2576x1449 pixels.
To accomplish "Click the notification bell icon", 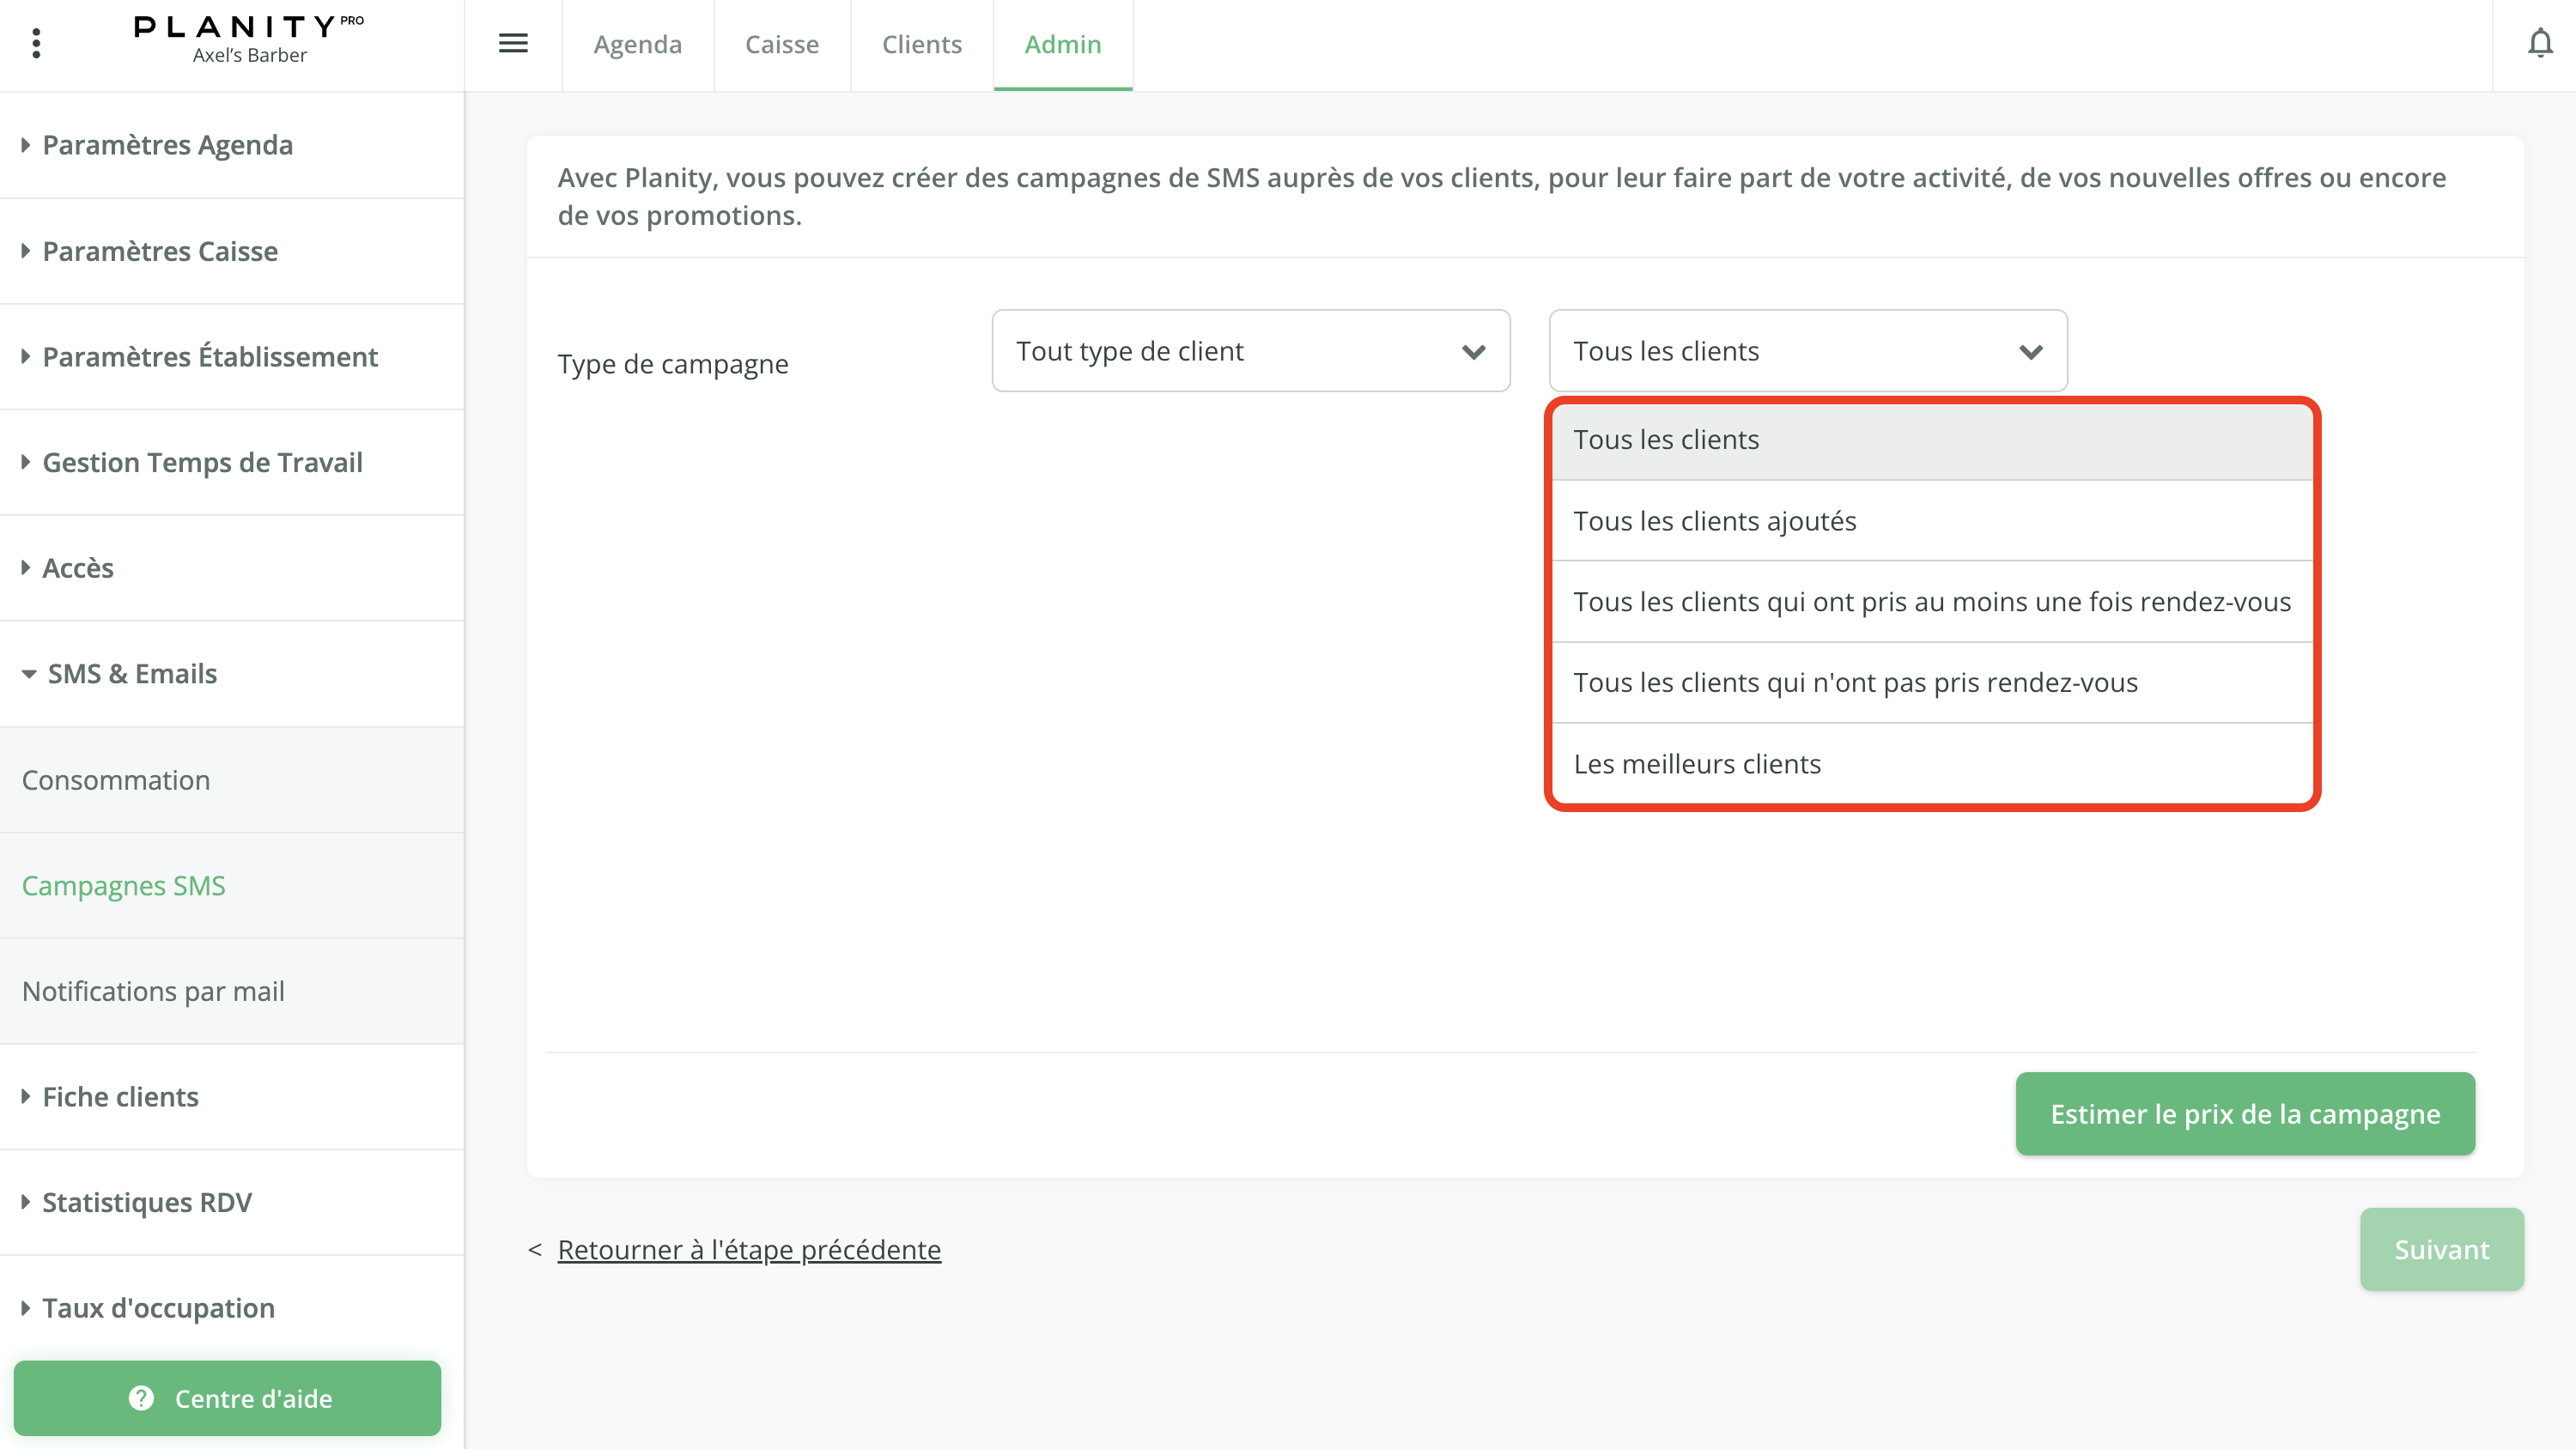I will click(x=2539, y=44).
